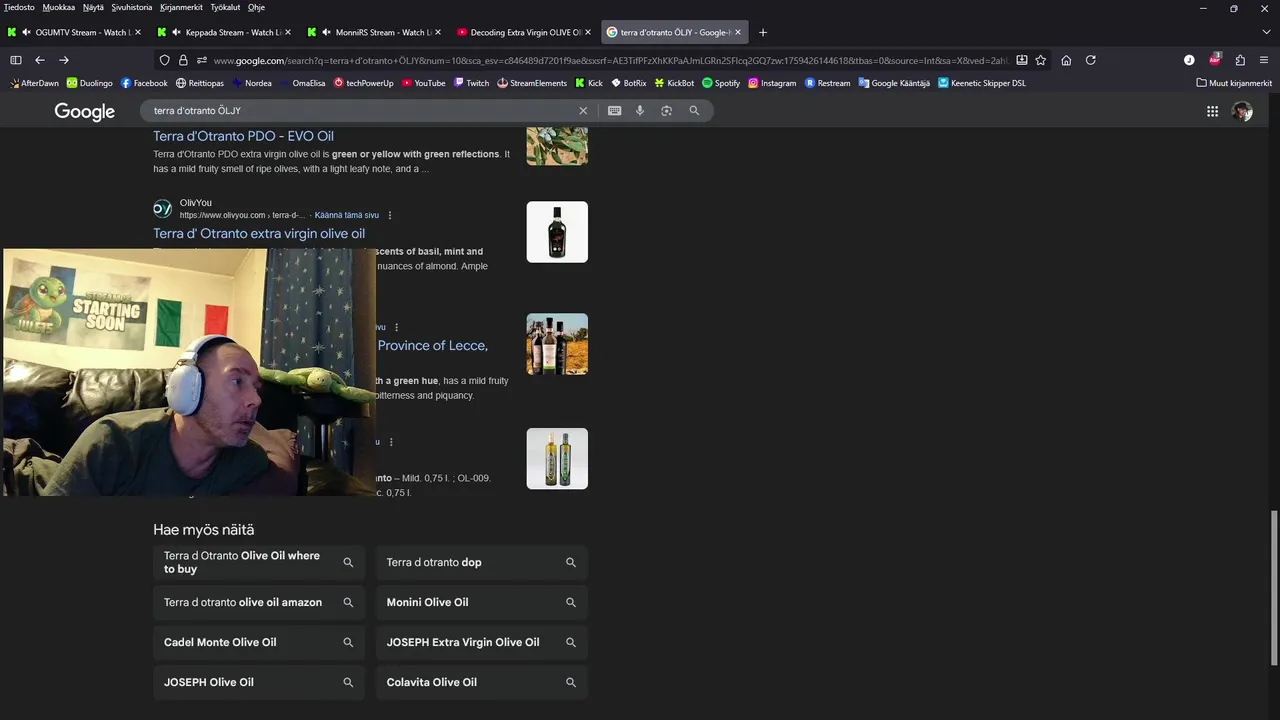Clear the search query with X
Screen dimensions: 1280x720
(583, 111)
